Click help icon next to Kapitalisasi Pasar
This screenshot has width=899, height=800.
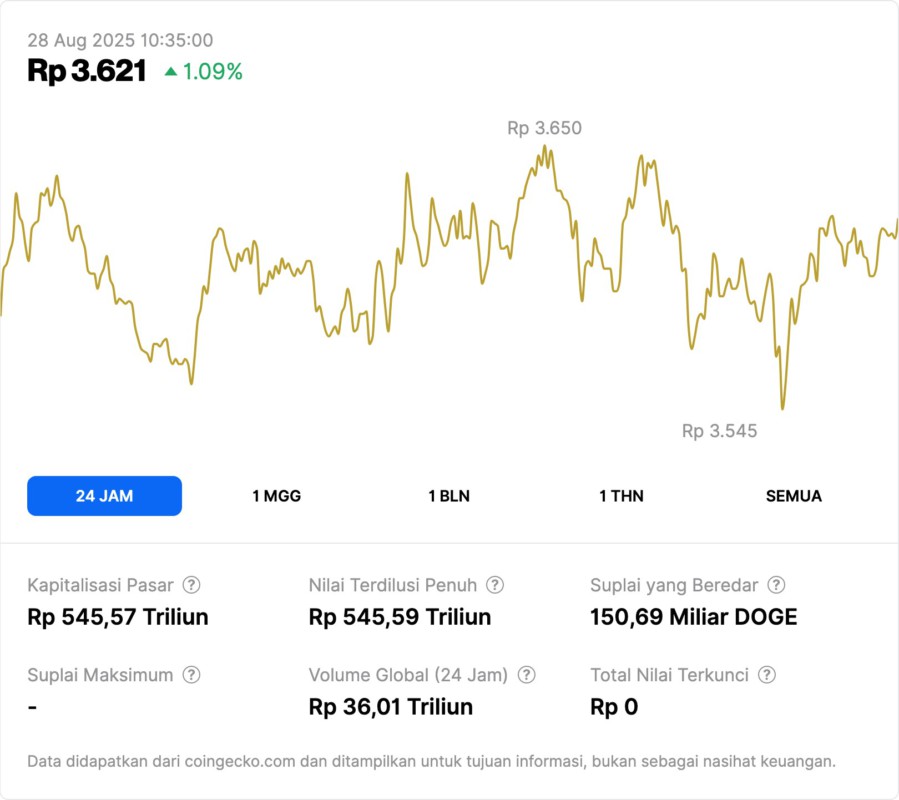191,585
